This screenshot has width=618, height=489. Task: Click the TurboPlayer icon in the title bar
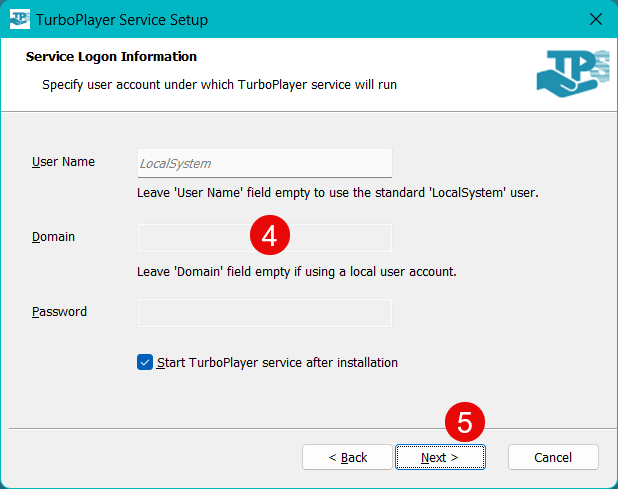pyautogui.click(x=20, y=19)
